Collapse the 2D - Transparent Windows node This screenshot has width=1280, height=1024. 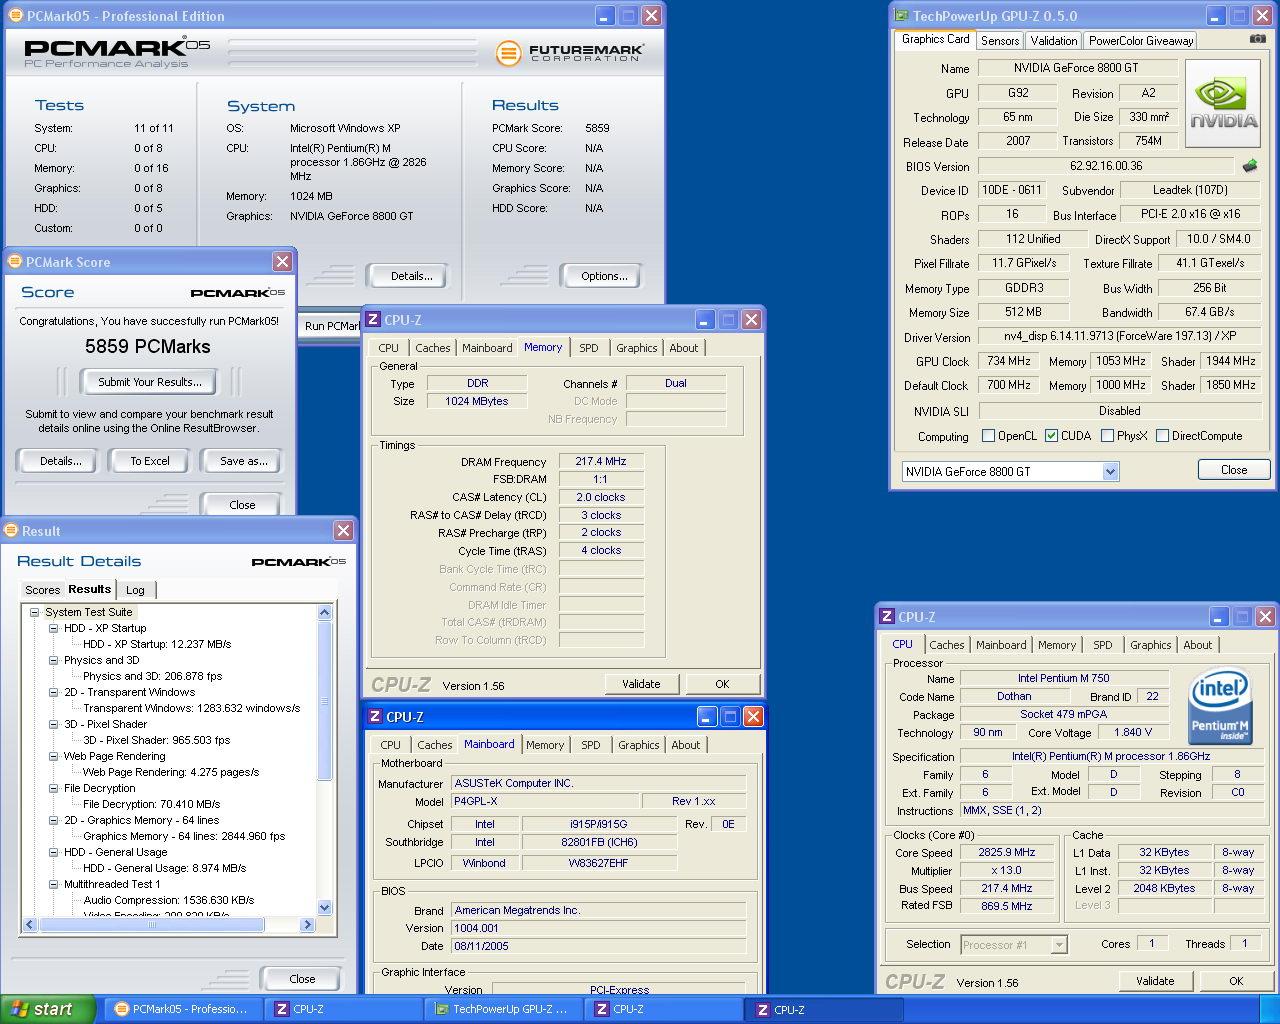pyautogui.click(x=54, y=692)
